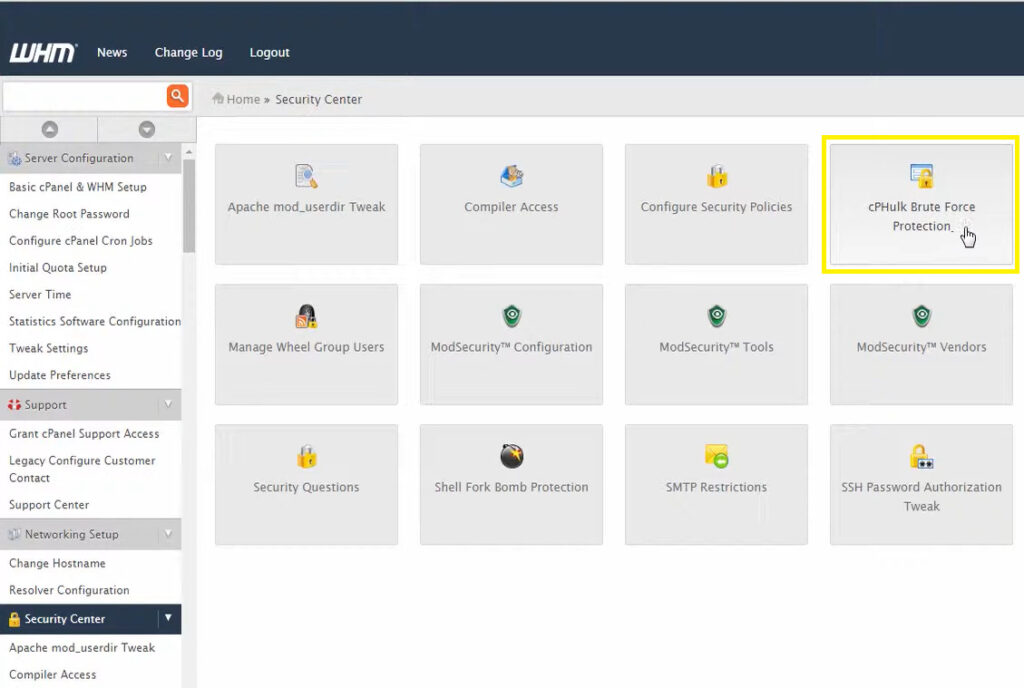Click the Configure Security Policies padlock icon
The height and width of the screenshot is (688, 1024).
tap(716, 177)
